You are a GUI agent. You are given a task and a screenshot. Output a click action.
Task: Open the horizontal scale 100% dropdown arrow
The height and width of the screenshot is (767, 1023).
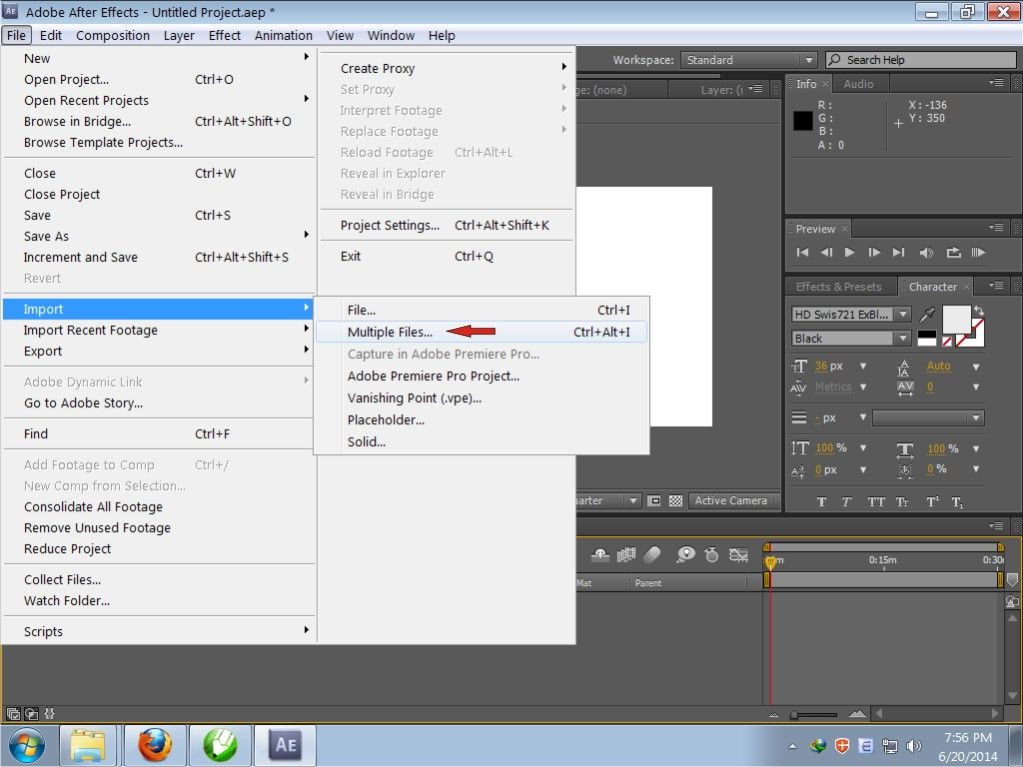[976, 449]
